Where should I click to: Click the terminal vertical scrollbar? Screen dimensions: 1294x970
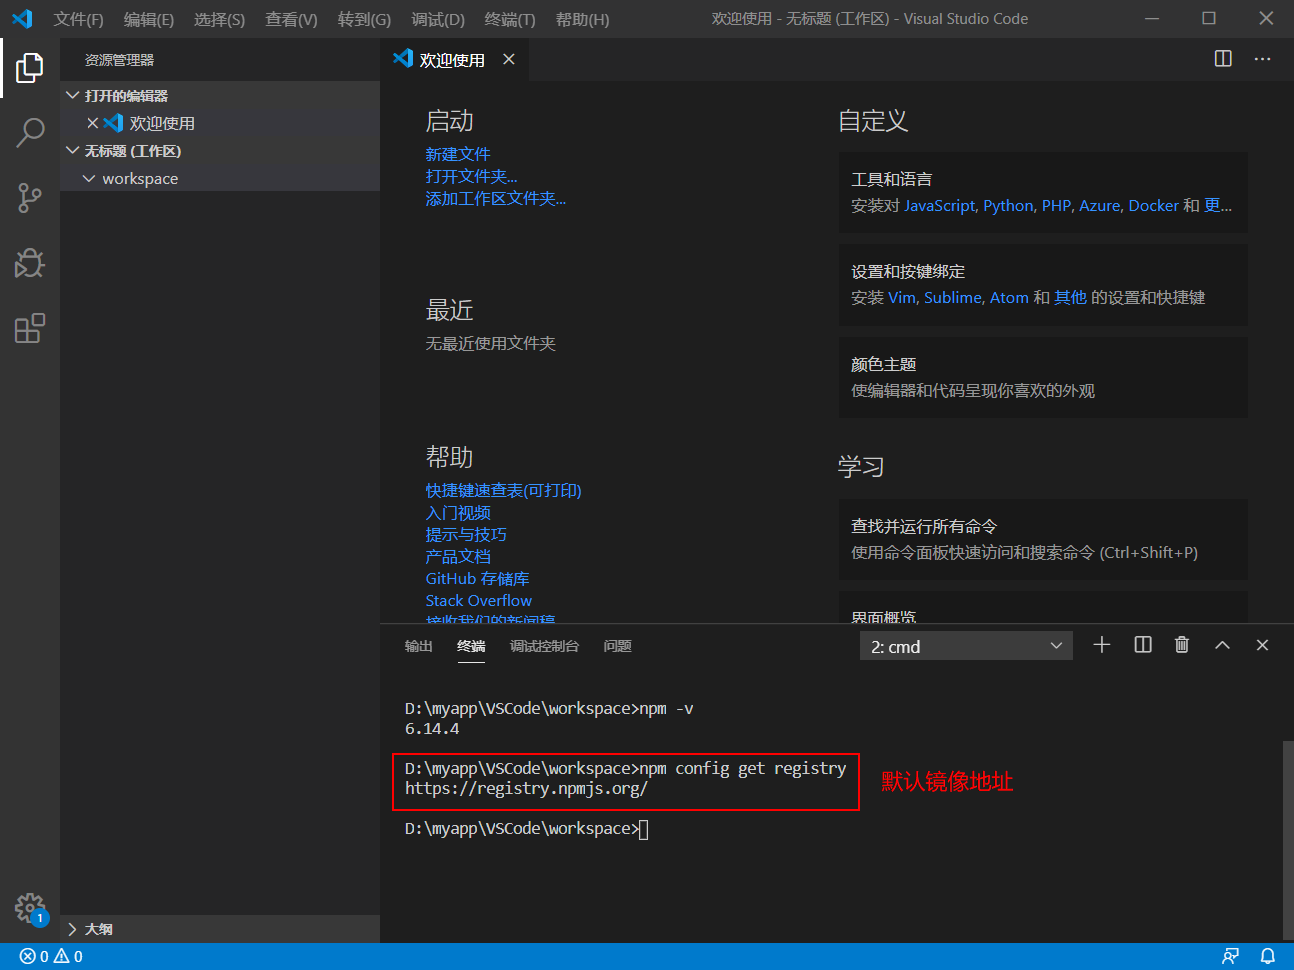coord(1288,840)
